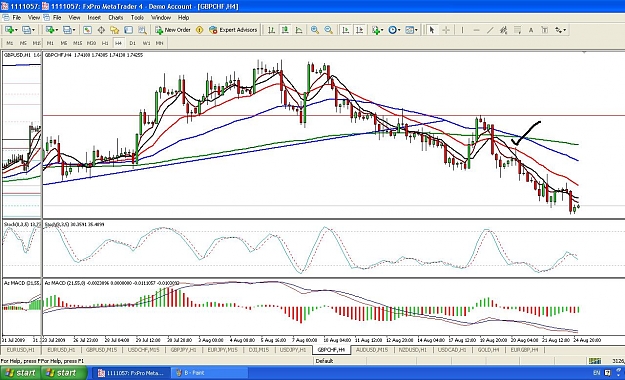The height and width of the screenshot is (380, 625).
Task: Switch chart to line chart type
Action: point(299,30)
